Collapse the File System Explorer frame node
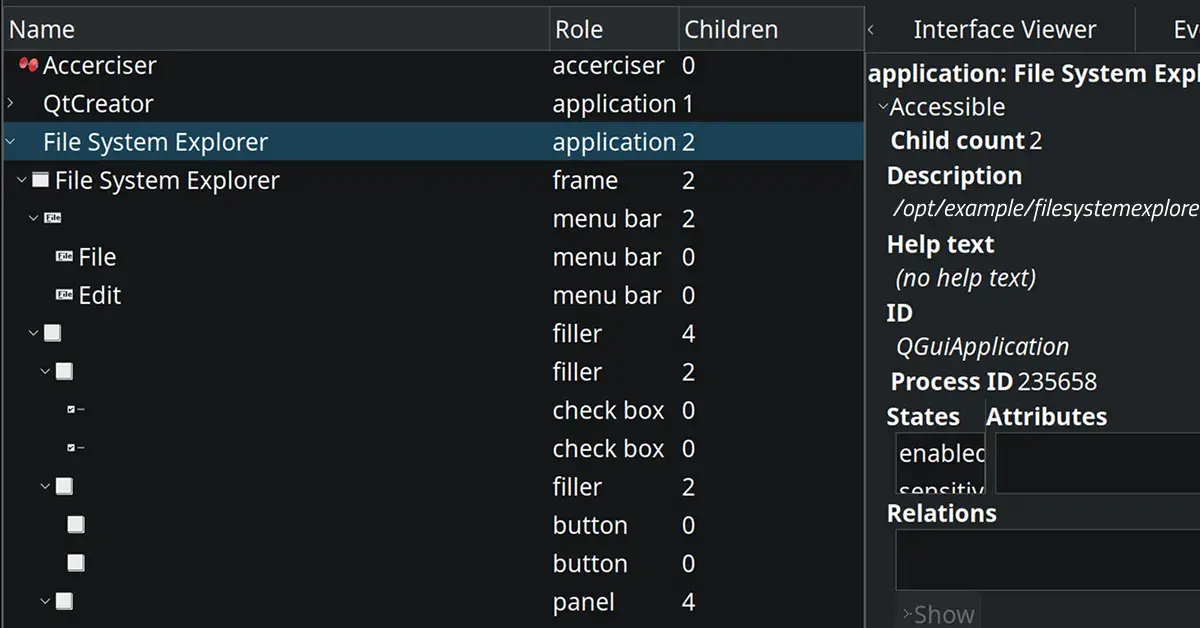1200x628 pixels. [x=22, y=181]
